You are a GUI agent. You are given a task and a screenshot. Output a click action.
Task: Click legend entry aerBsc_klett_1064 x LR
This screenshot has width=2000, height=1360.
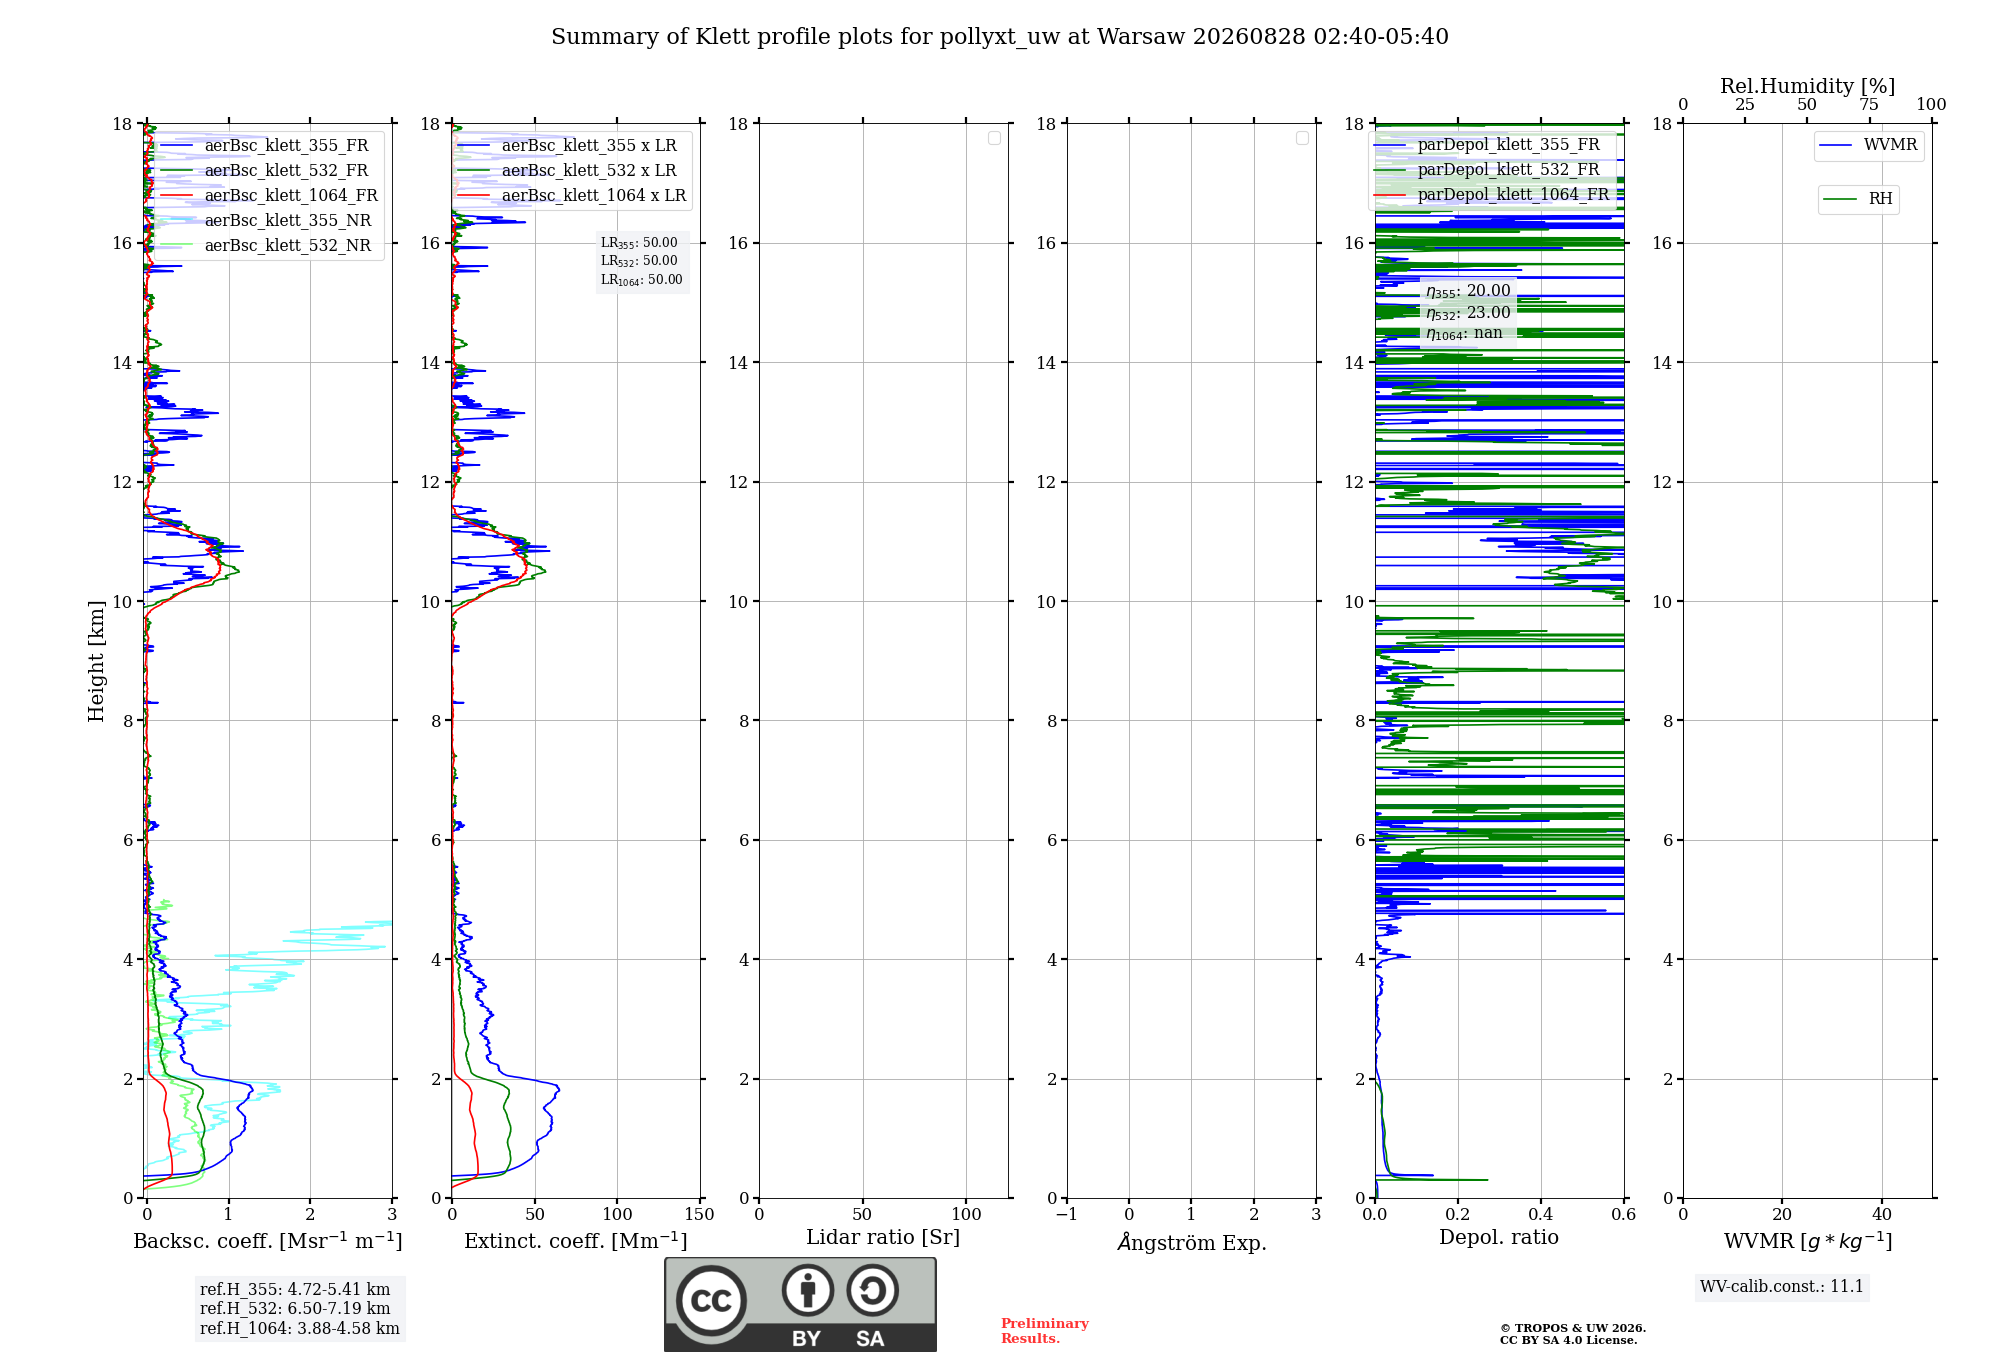coord(572,195)
